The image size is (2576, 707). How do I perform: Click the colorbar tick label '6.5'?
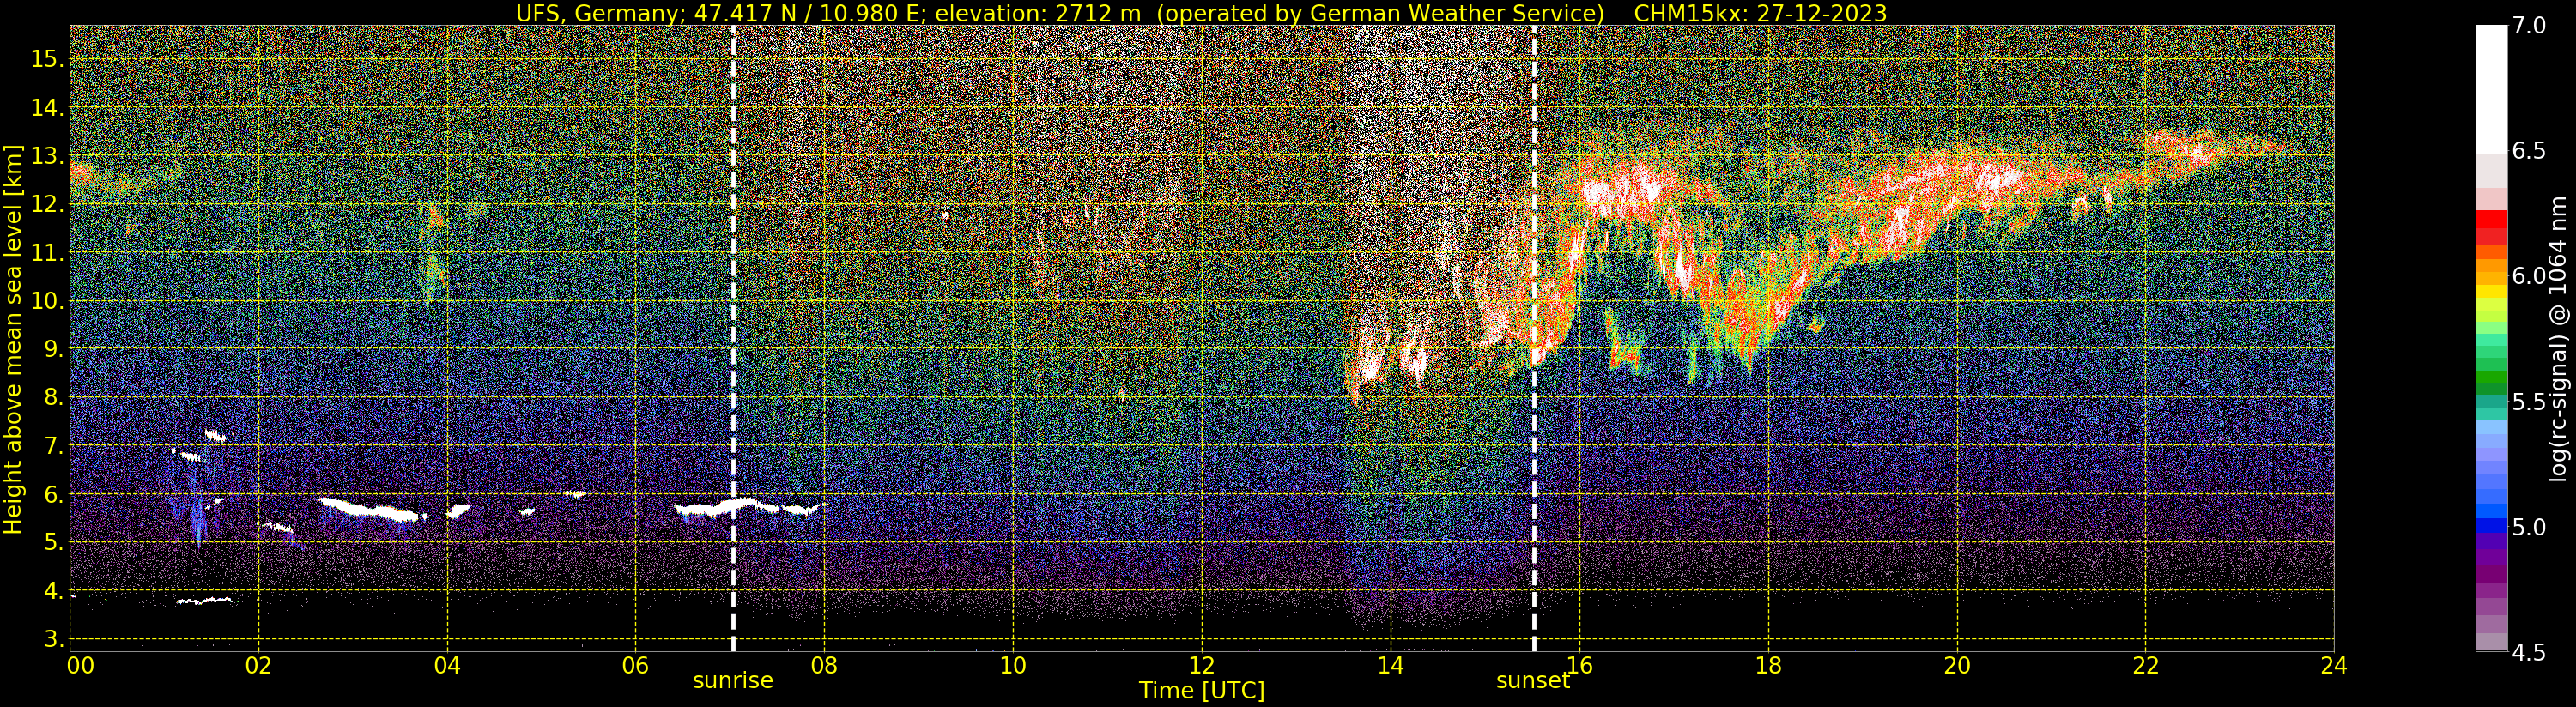(x=2529, y=151)
